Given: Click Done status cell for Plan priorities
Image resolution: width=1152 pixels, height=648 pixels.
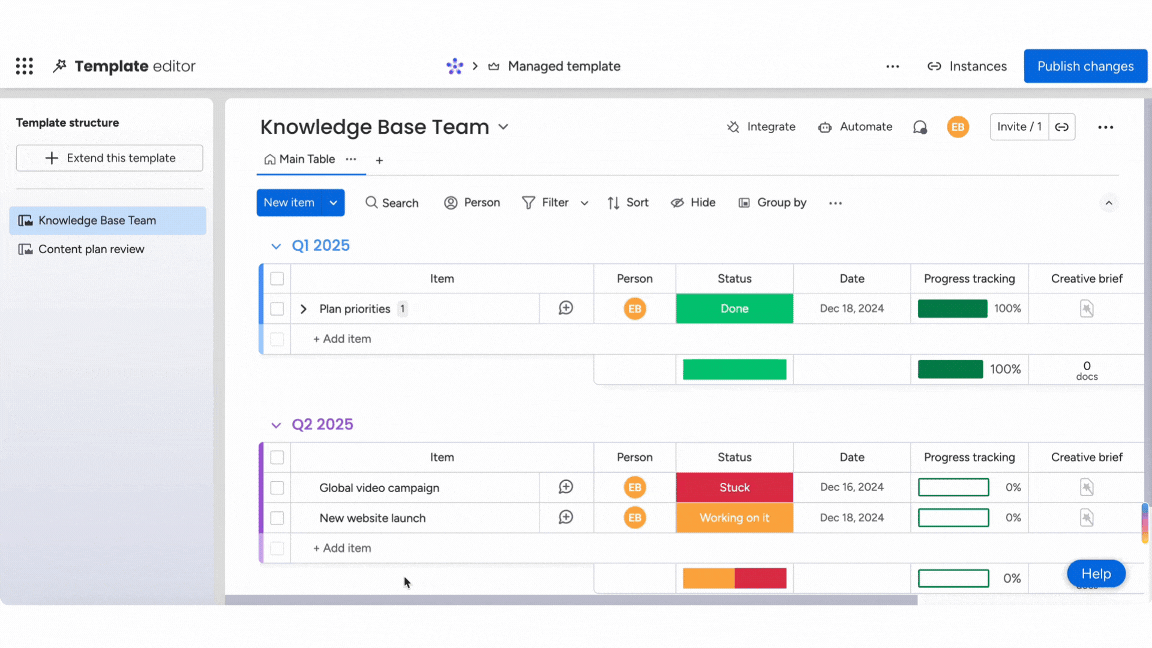Looking at the screenshot, I should (x=735, y=309).
